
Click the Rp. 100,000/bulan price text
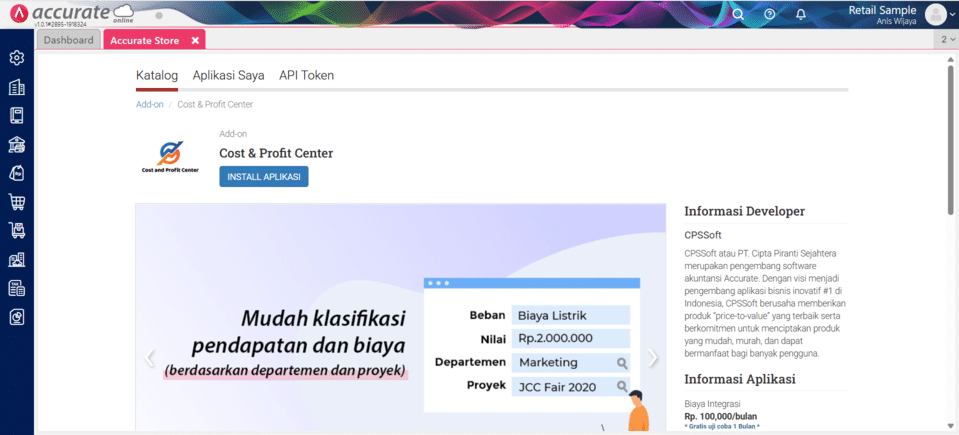[720, 417]
